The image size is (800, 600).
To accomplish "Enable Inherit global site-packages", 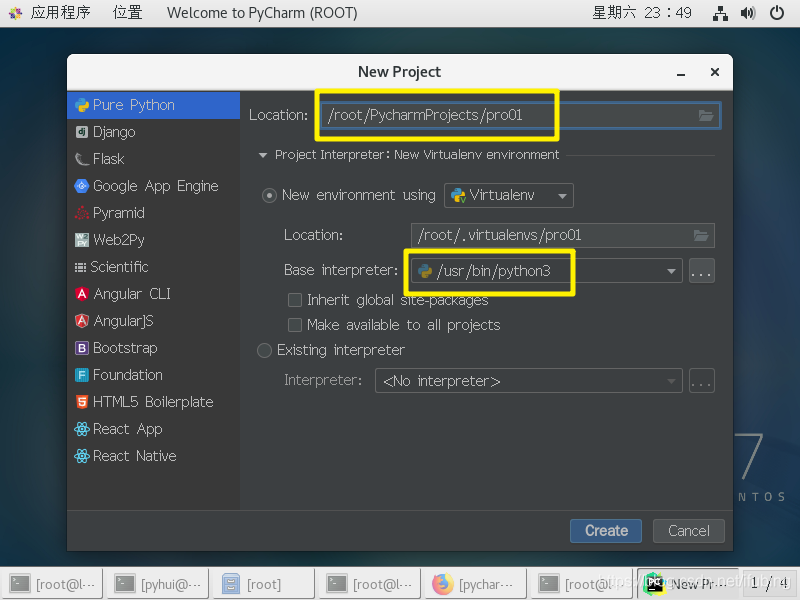I will (x=295, y=300).
